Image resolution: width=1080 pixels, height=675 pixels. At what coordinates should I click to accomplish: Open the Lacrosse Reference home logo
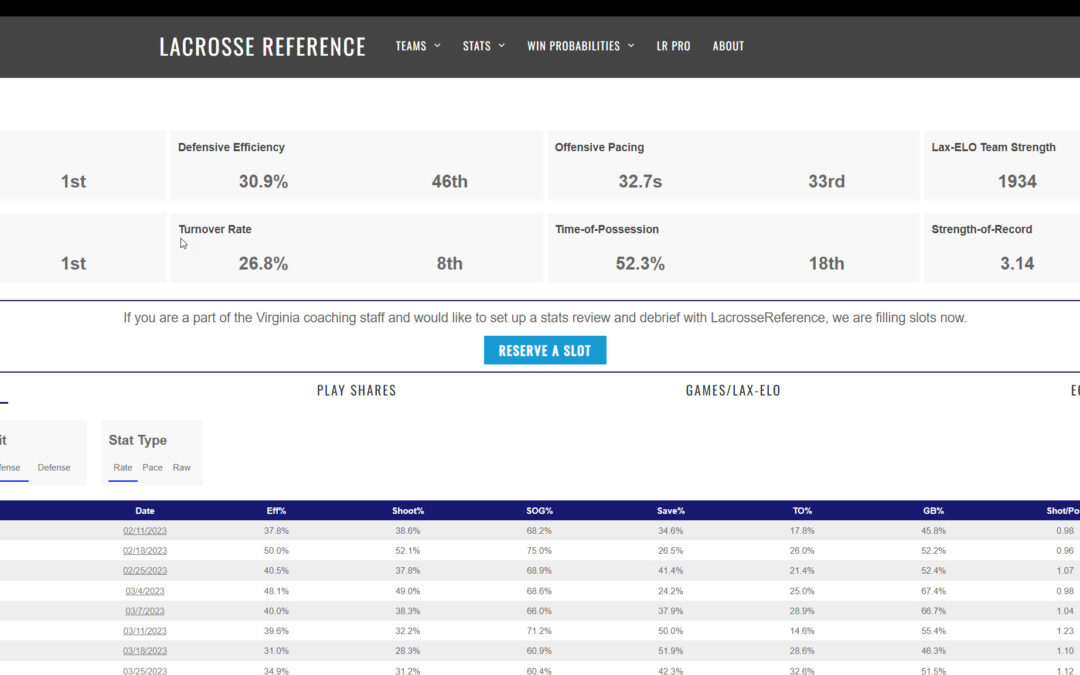pos(262,46)
